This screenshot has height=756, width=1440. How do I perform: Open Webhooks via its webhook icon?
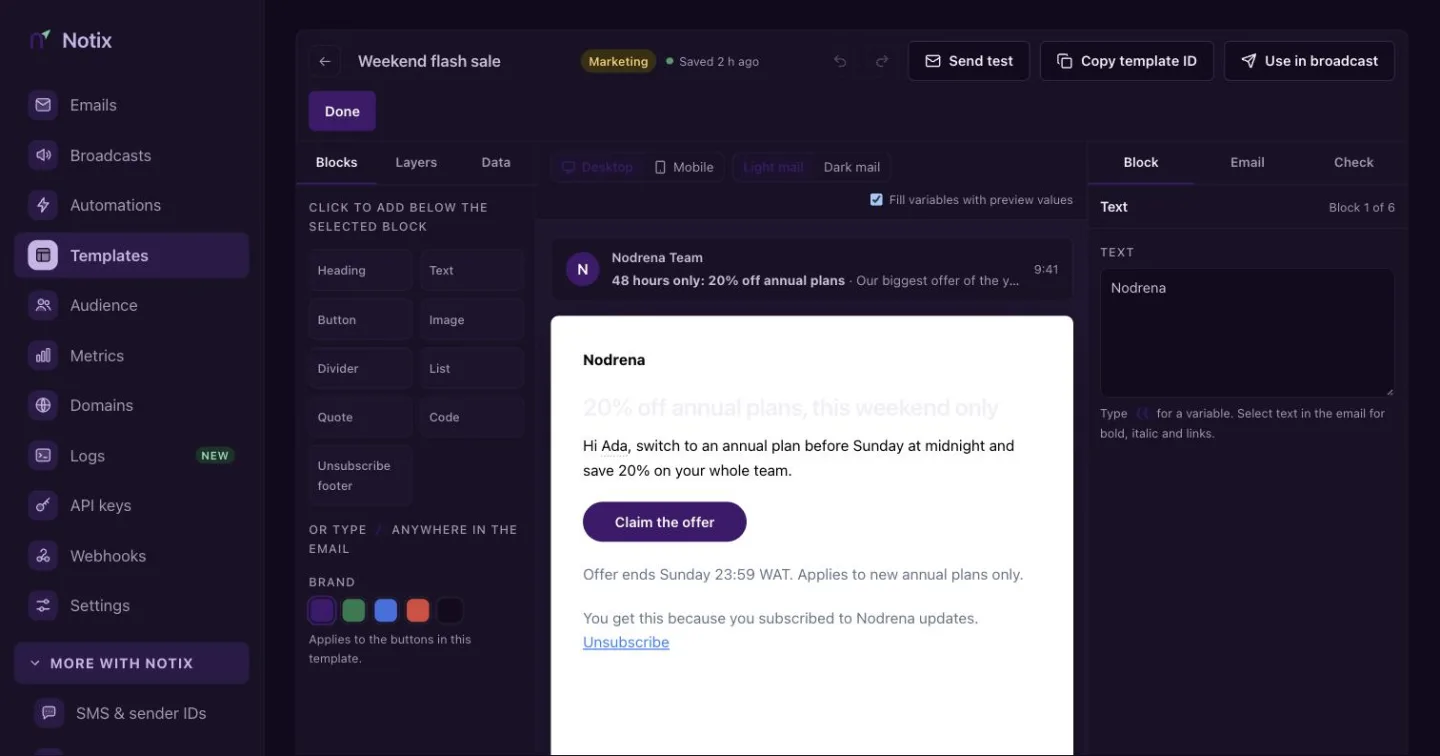tap(43, 555)
